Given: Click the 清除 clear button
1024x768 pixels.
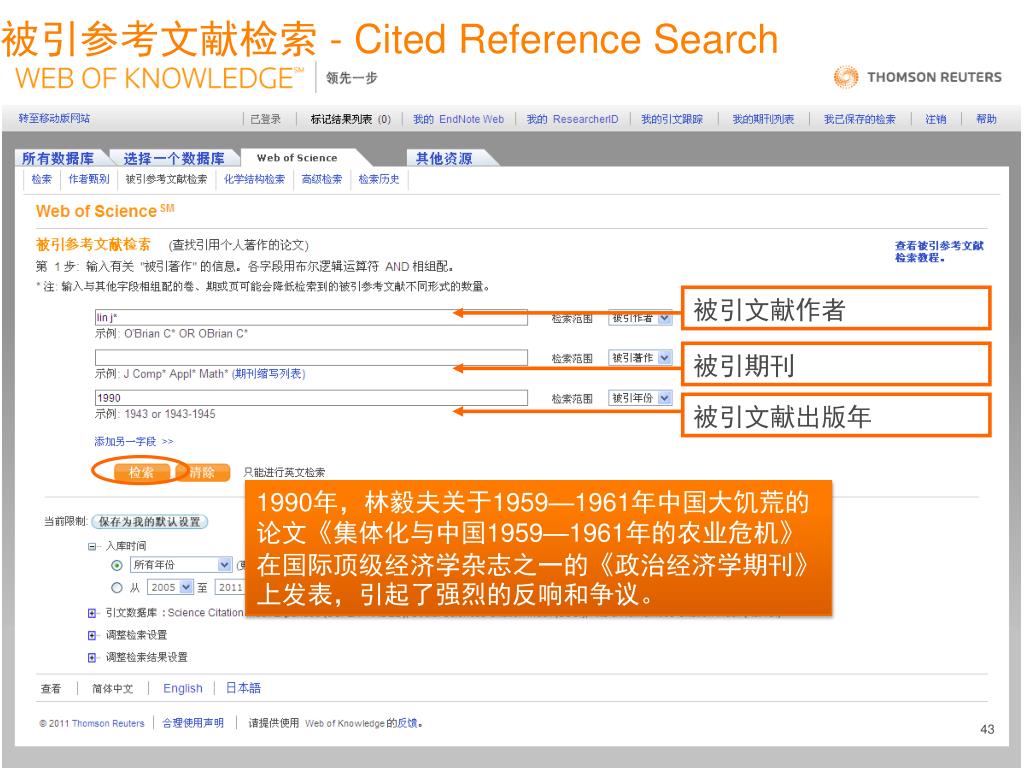Looking at the screenshot, I should click(202, 472).
